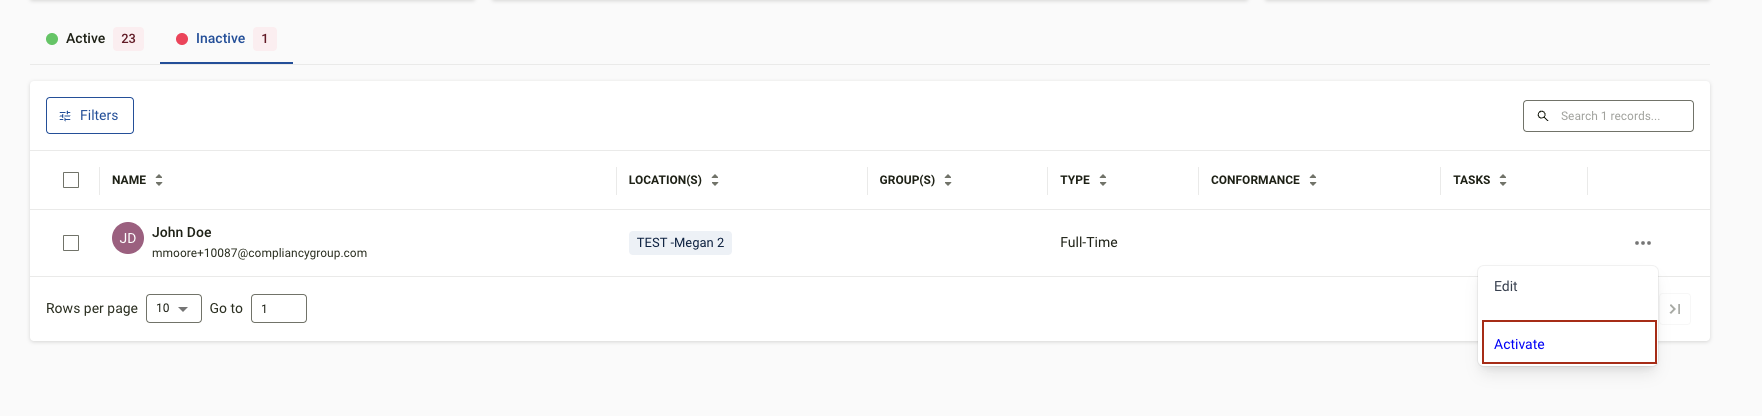This screenshot has width=1762, height=416.
Task: Click the JD avatar icon
Action: point(128,238)
